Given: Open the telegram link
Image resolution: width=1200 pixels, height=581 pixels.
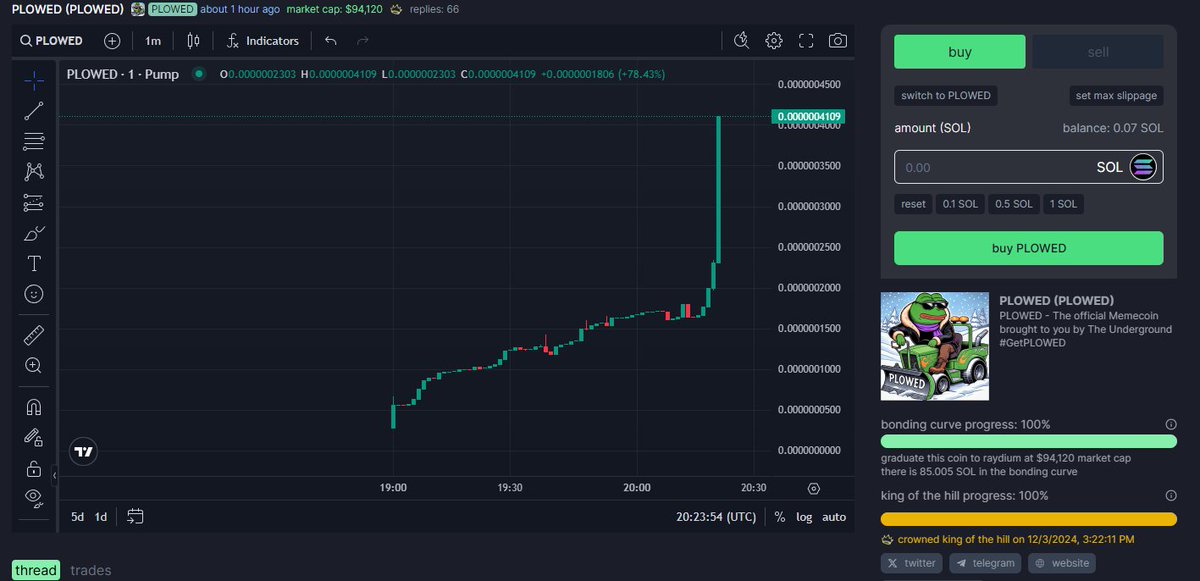Looking at the screenshot, I should tap(985, 563).
